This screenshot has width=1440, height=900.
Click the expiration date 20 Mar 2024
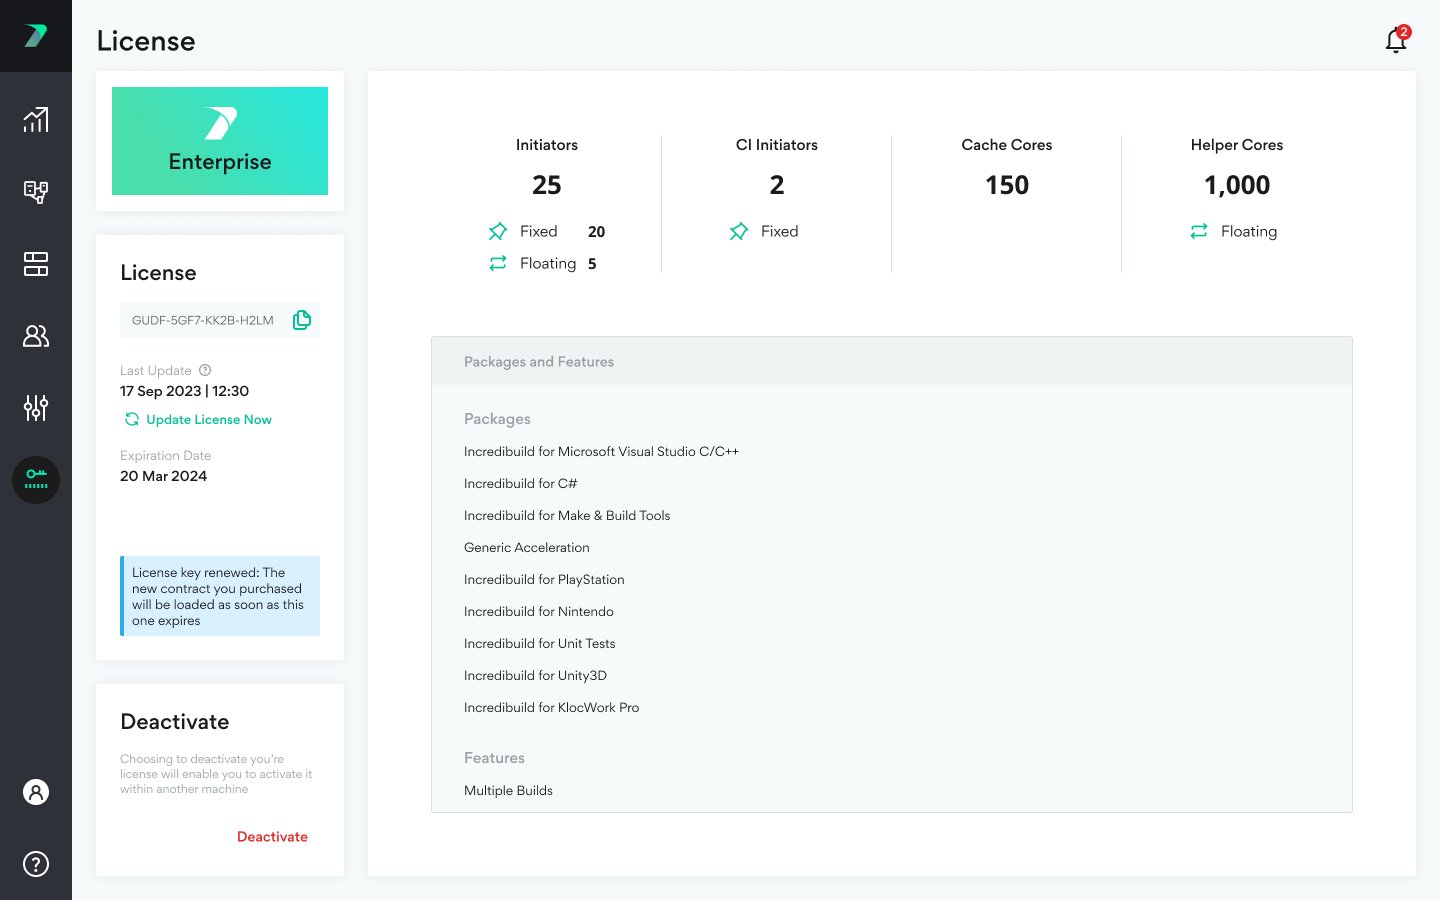(164, 476)
